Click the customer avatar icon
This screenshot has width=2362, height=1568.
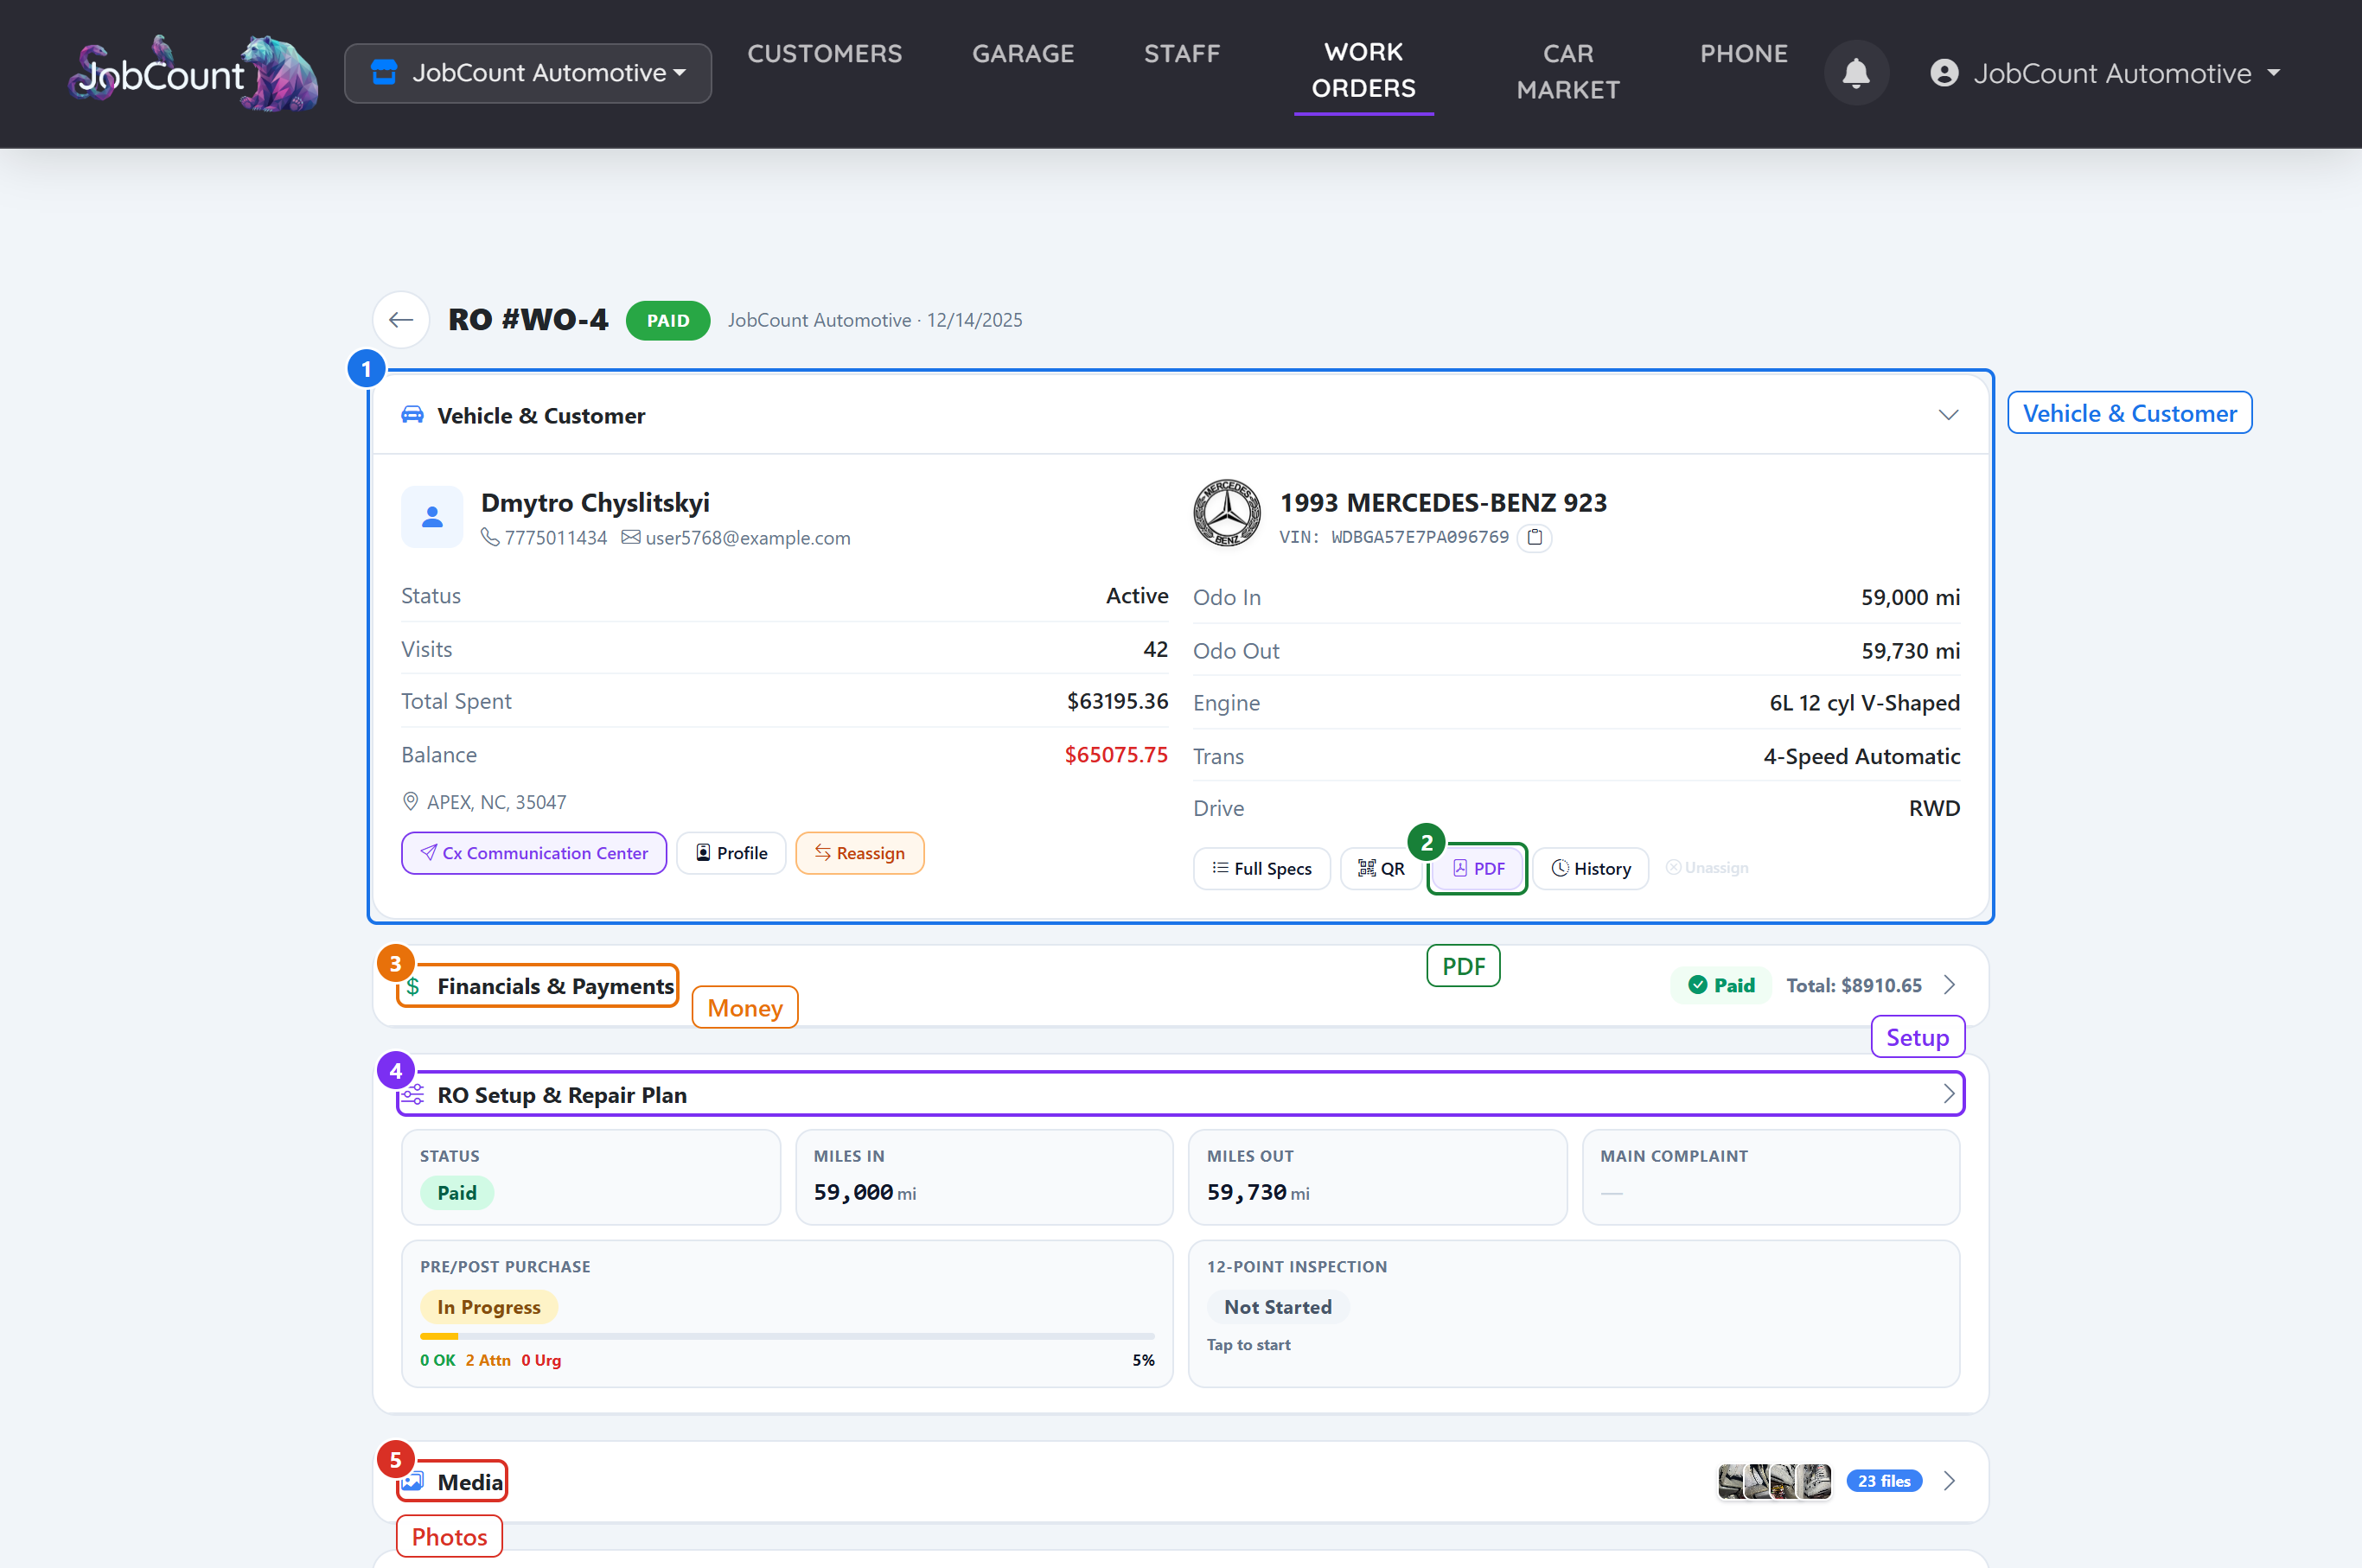point(432,517)
